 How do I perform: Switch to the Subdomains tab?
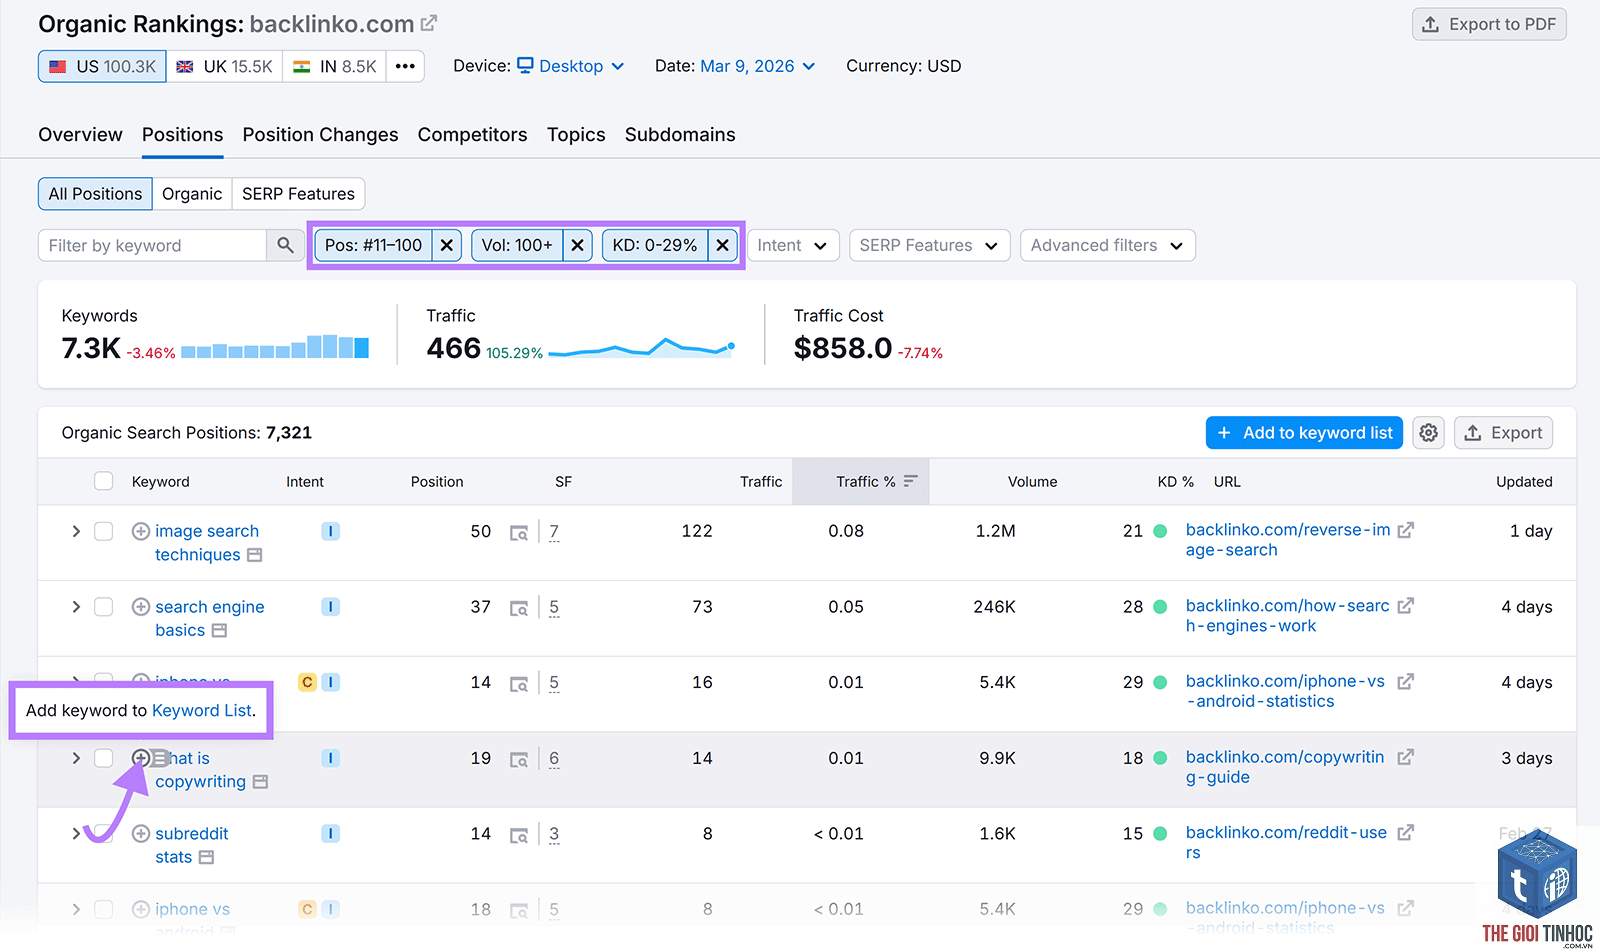point(680,134)
